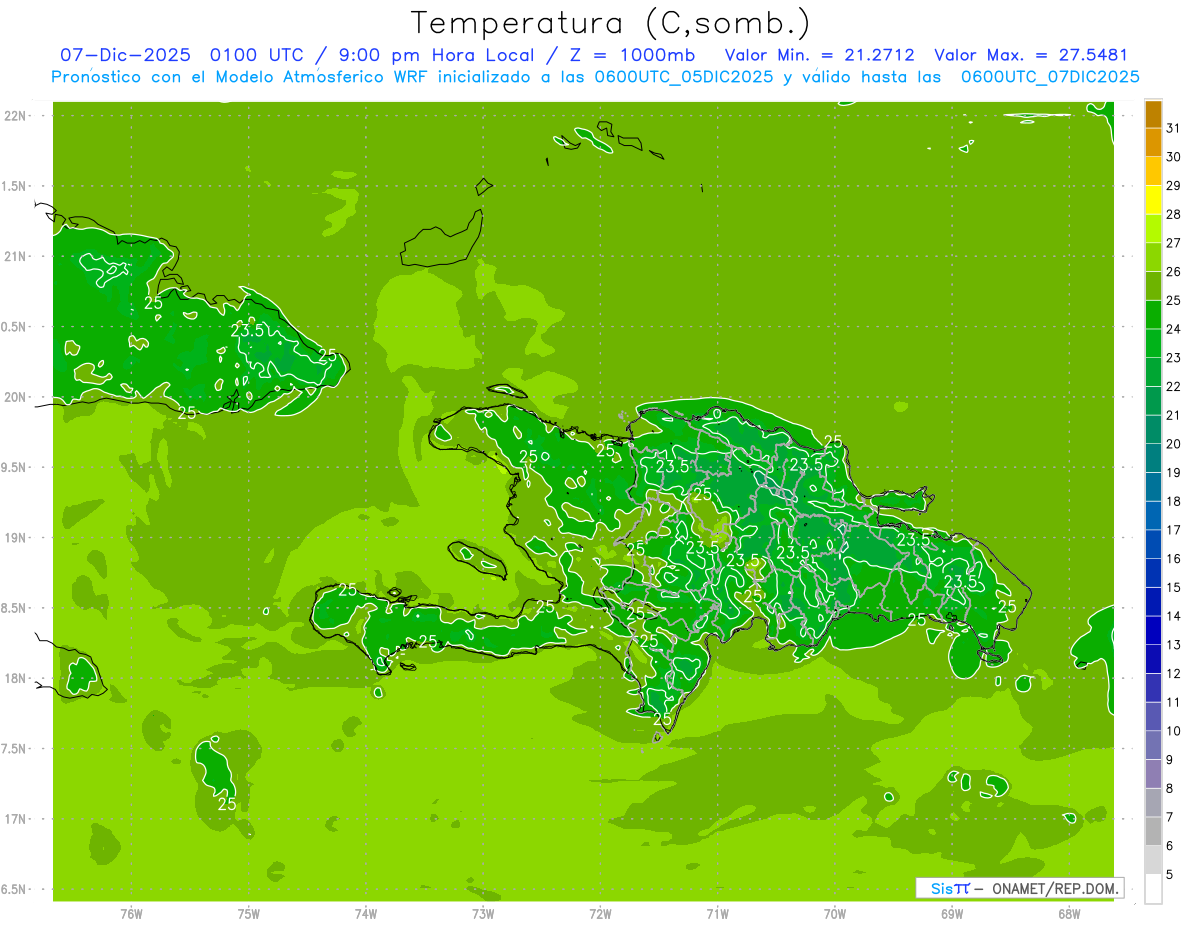The height and width of the screenshot is (927, 1200).
Task: Click the "76W" longitude axis label
Action: pyautogui.click(x=131, y=913)
